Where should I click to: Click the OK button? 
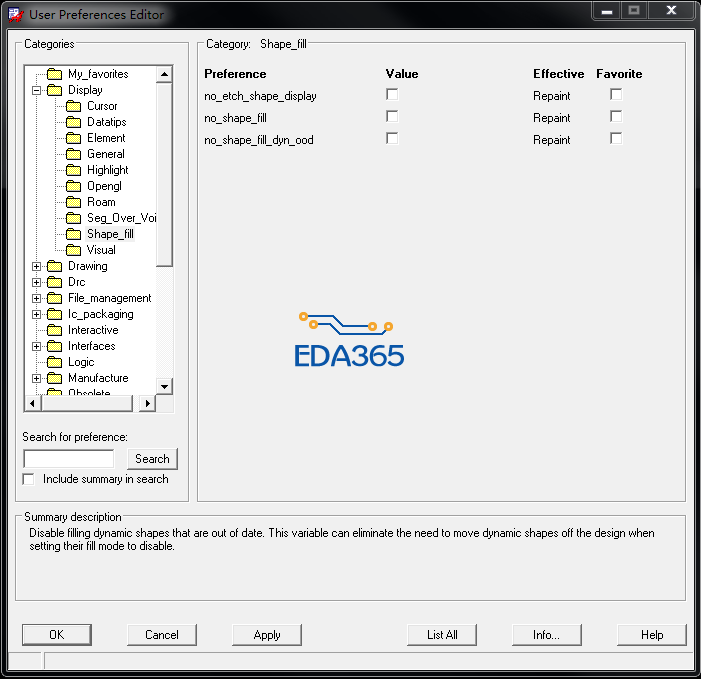pyautogui.click(x=57, y=635)
